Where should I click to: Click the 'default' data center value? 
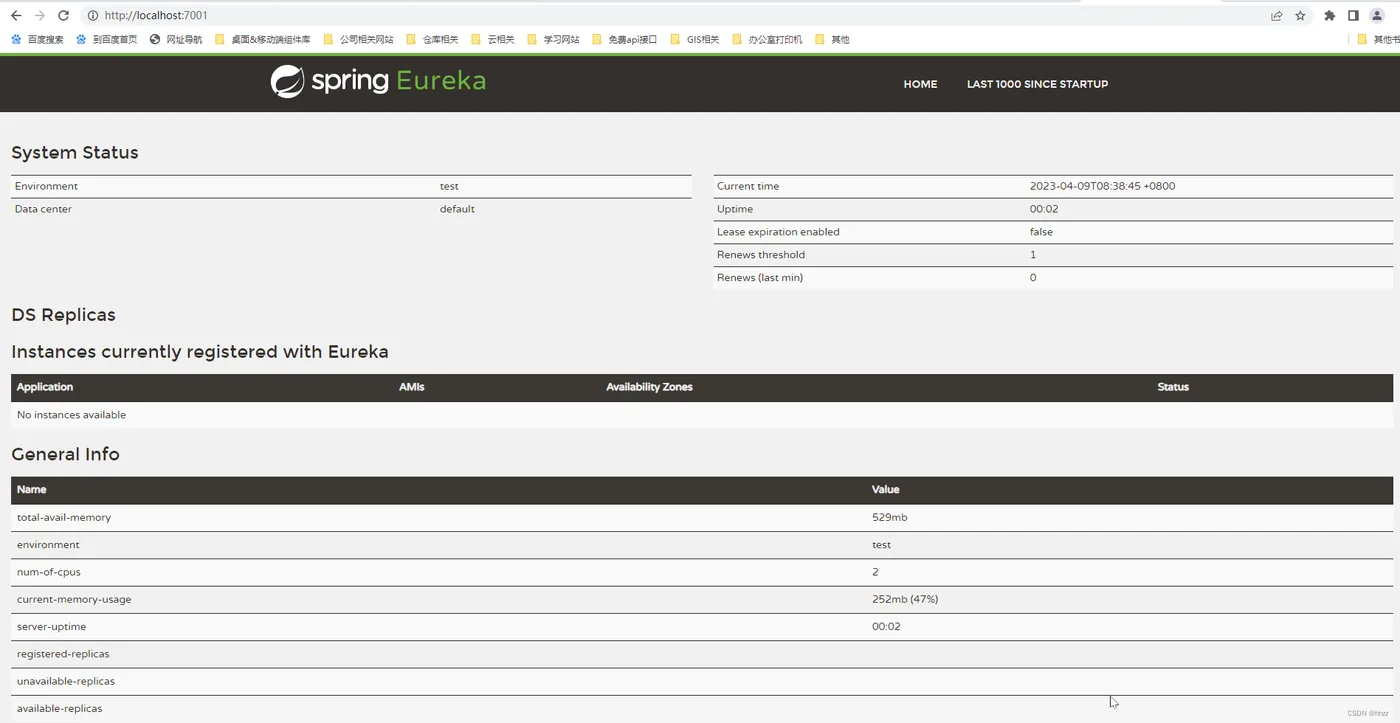coord(457,209)
